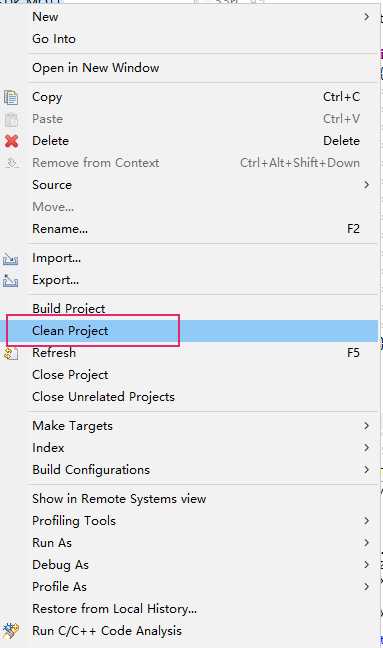Viewport: 383px width, 648px height.
Task: Click the Refresh icon
Action: tap(11, 353)
